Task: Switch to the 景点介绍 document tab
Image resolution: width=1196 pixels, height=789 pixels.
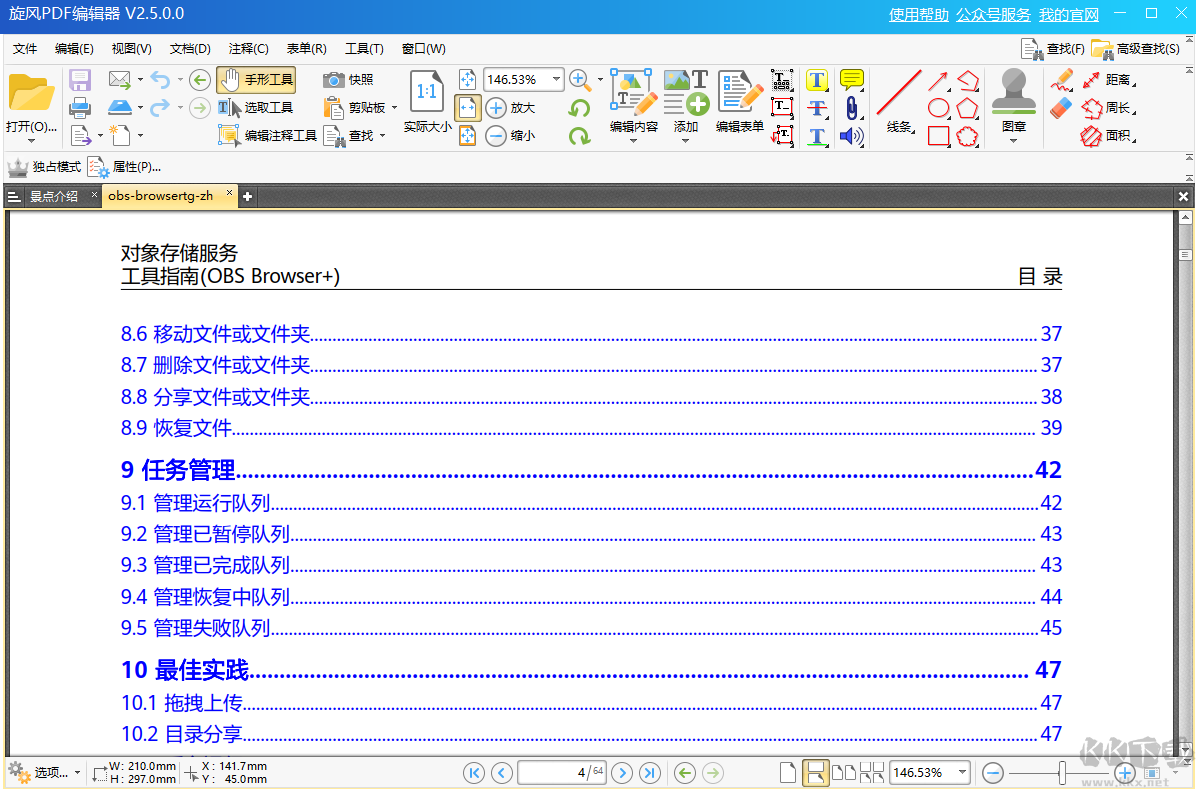Action: point(53,196)
